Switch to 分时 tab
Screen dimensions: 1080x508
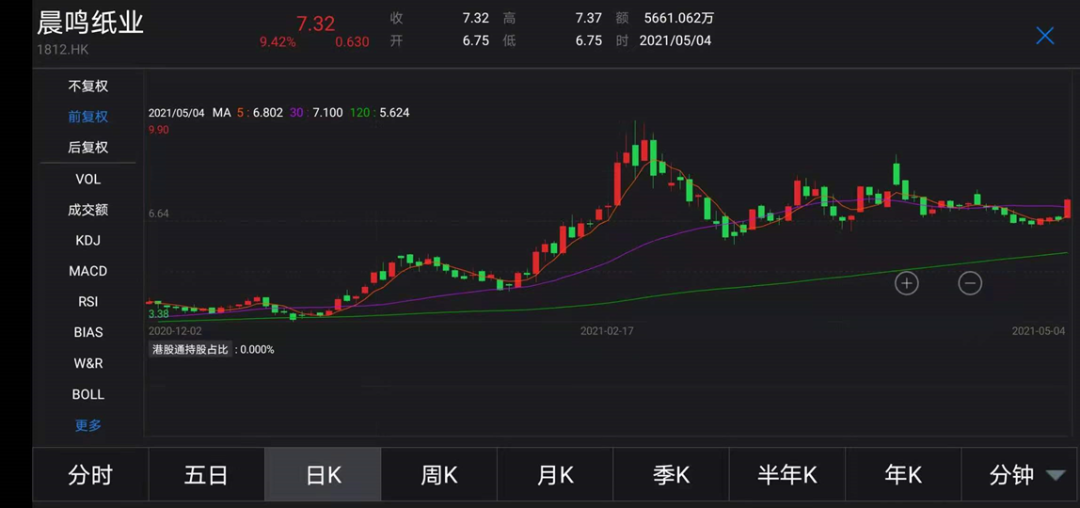pos(90,475)
